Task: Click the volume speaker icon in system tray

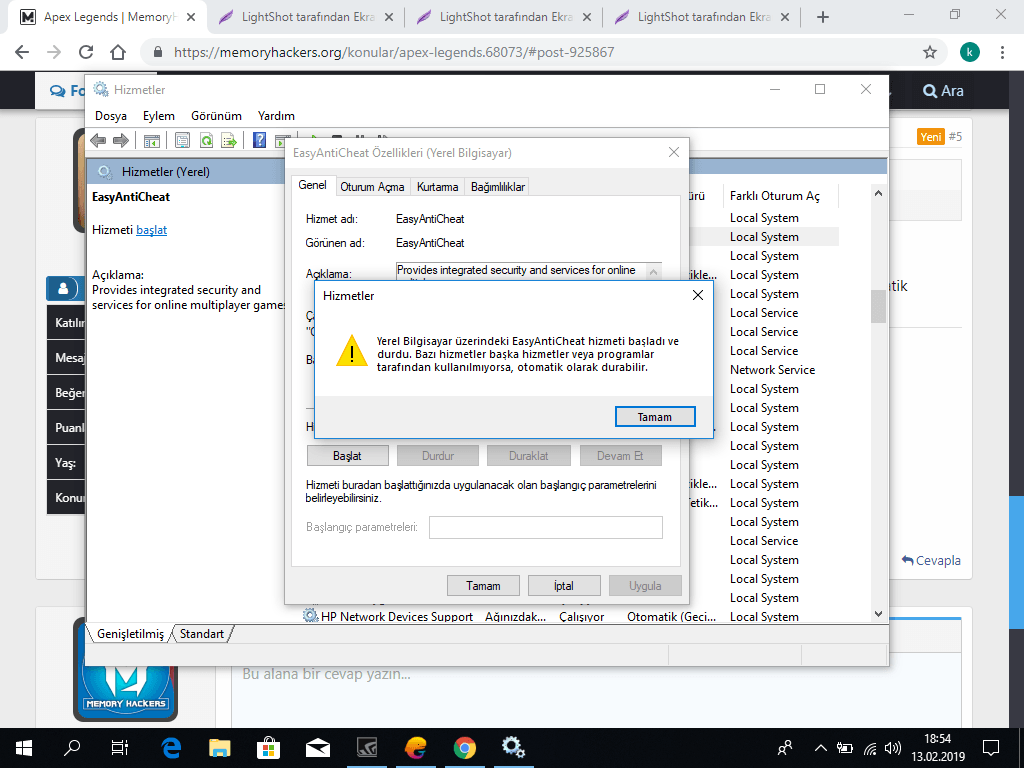Action: [x=893, y=748]
